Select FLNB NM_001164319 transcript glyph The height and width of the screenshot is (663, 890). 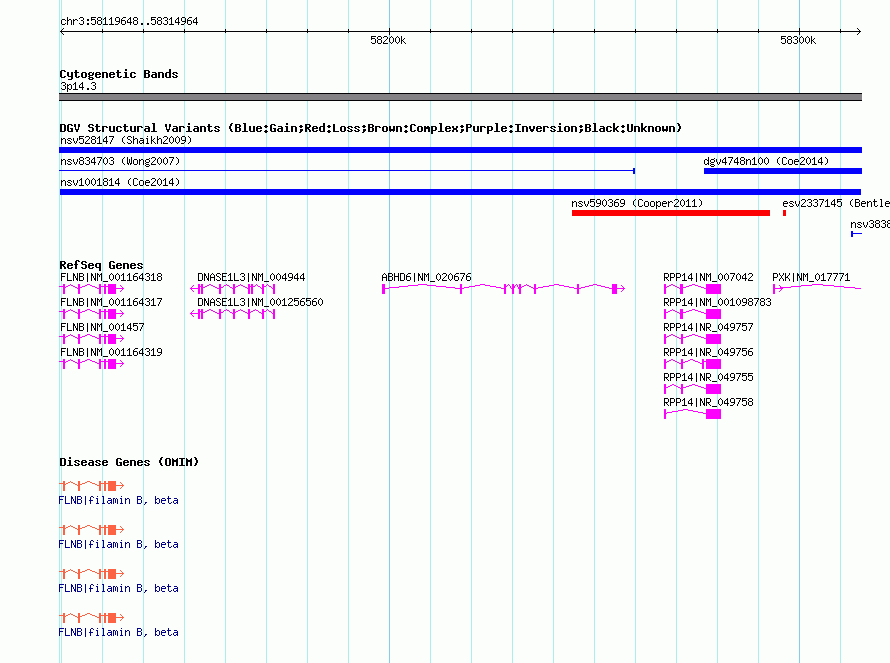coord(91,364)
